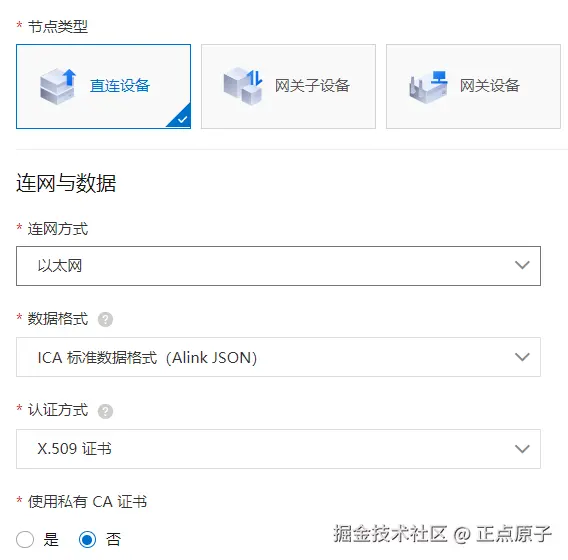Open the 连网方式 dropdown showing 以太网
Image resolution: width=568 pixels, height=560 pixels.
(278, 266)
